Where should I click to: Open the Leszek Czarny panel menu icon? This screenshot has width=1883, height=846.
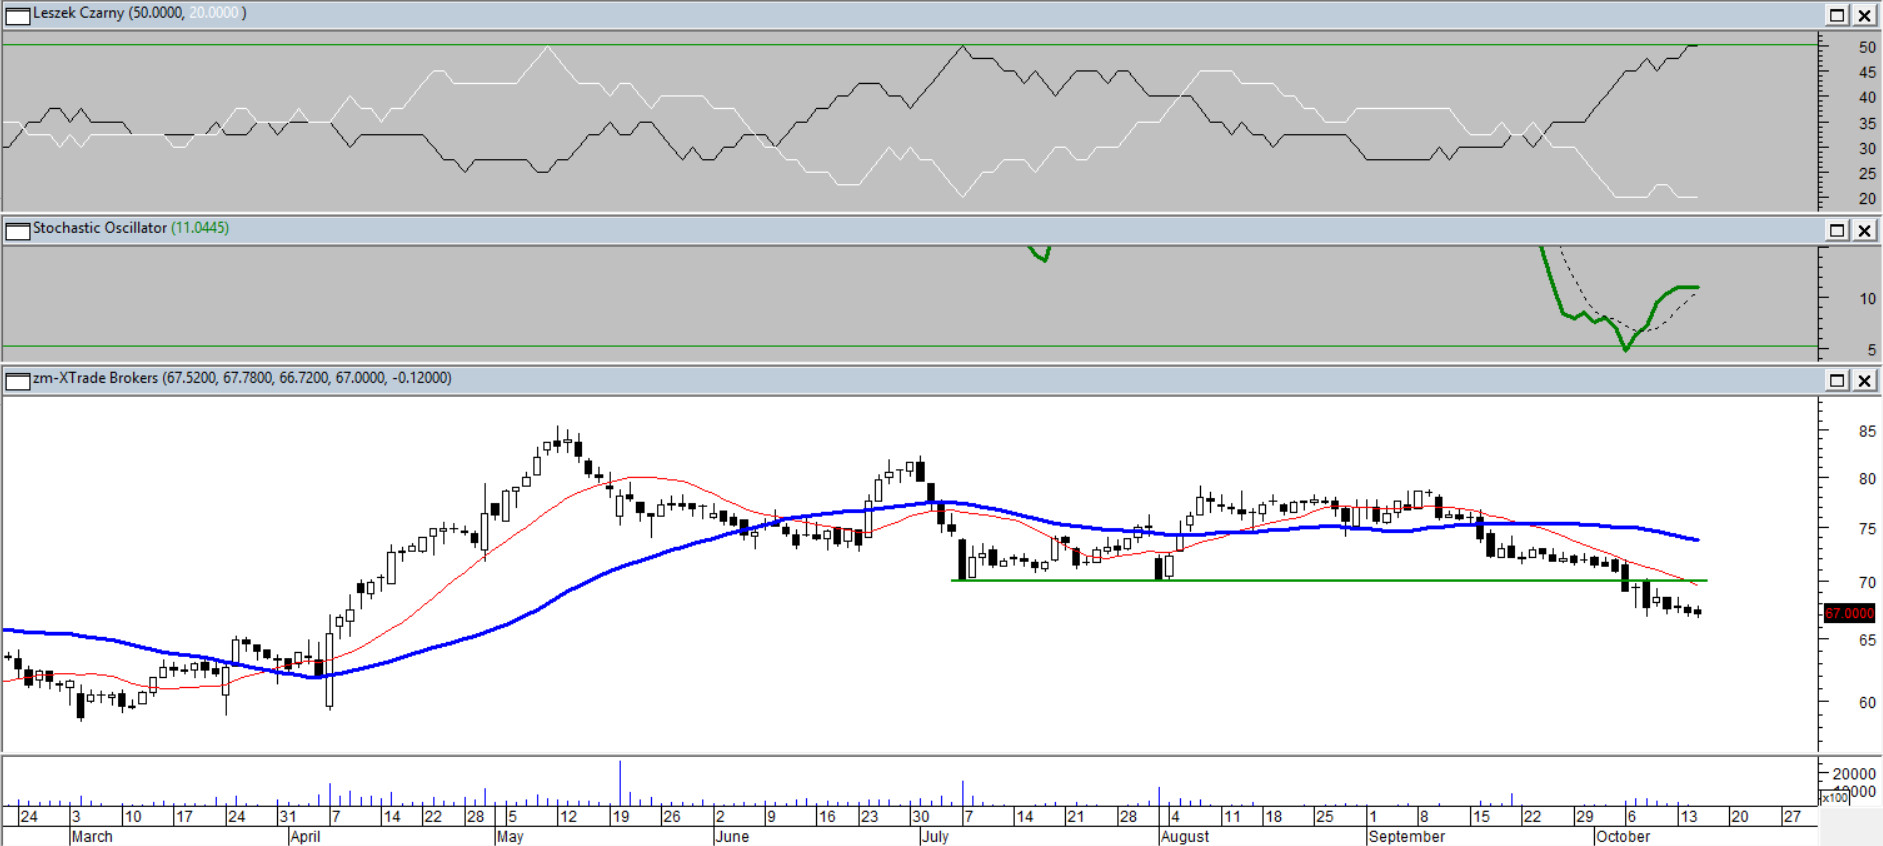tap(17, 15)
